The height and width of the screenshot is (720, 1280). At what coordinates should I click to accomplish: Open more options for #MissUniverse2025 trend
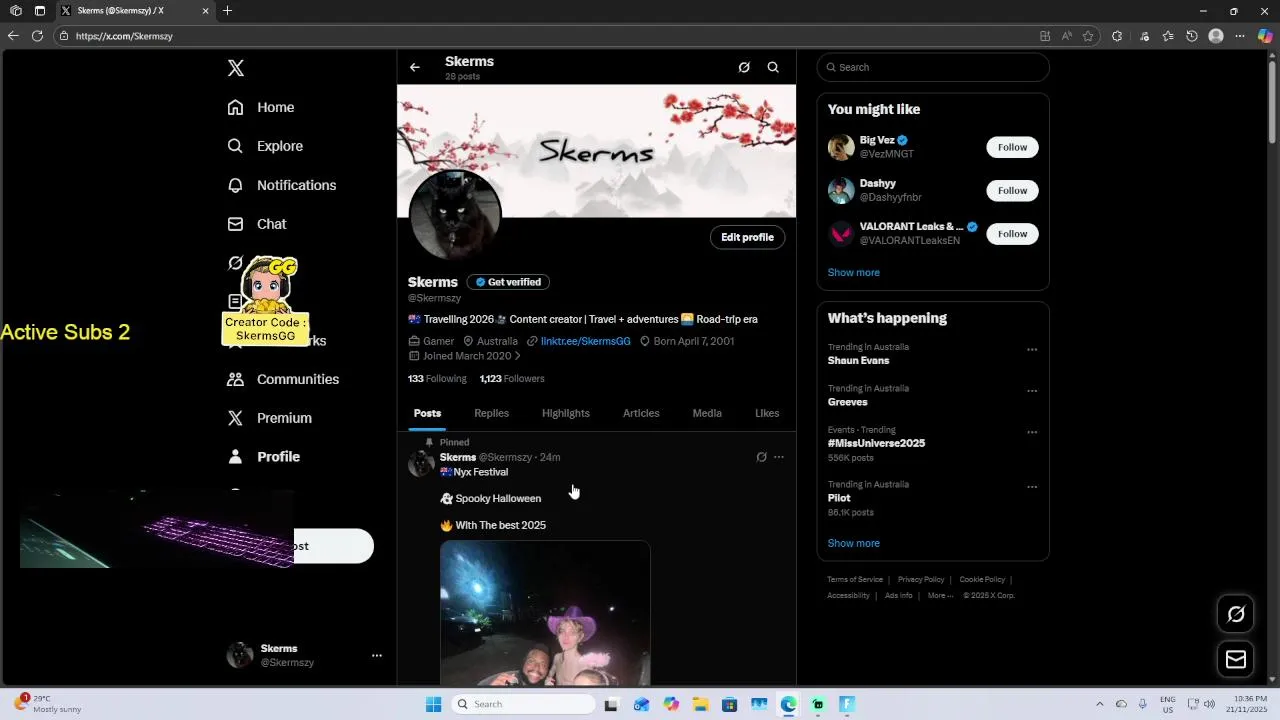(x=1032, y=433)
